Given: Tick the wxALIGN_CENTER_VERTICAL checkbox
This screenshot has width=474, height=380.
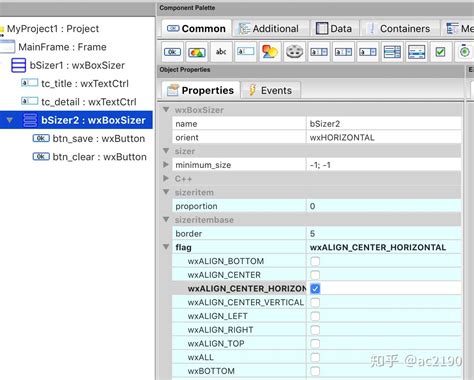Looking at the screenshot, I should tap(315, 302).
